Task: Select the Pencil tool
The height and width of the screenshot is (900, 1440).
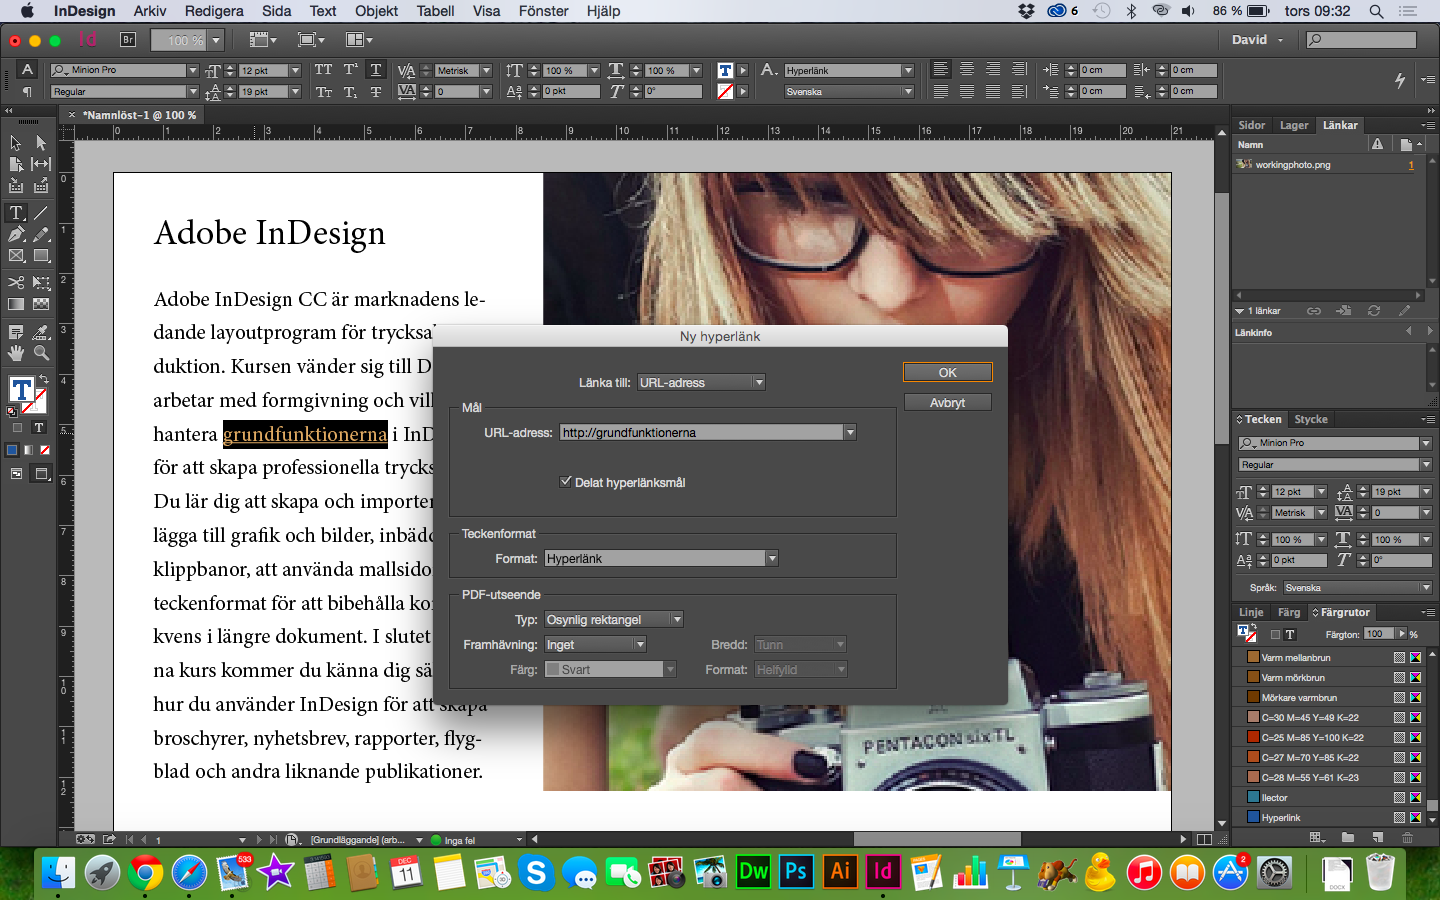Action: pos(41,234)
